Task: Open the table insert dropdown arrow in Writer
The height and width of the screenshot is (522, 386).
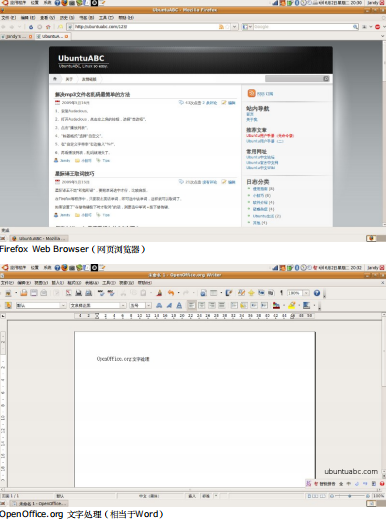Action: pos(221,293)
